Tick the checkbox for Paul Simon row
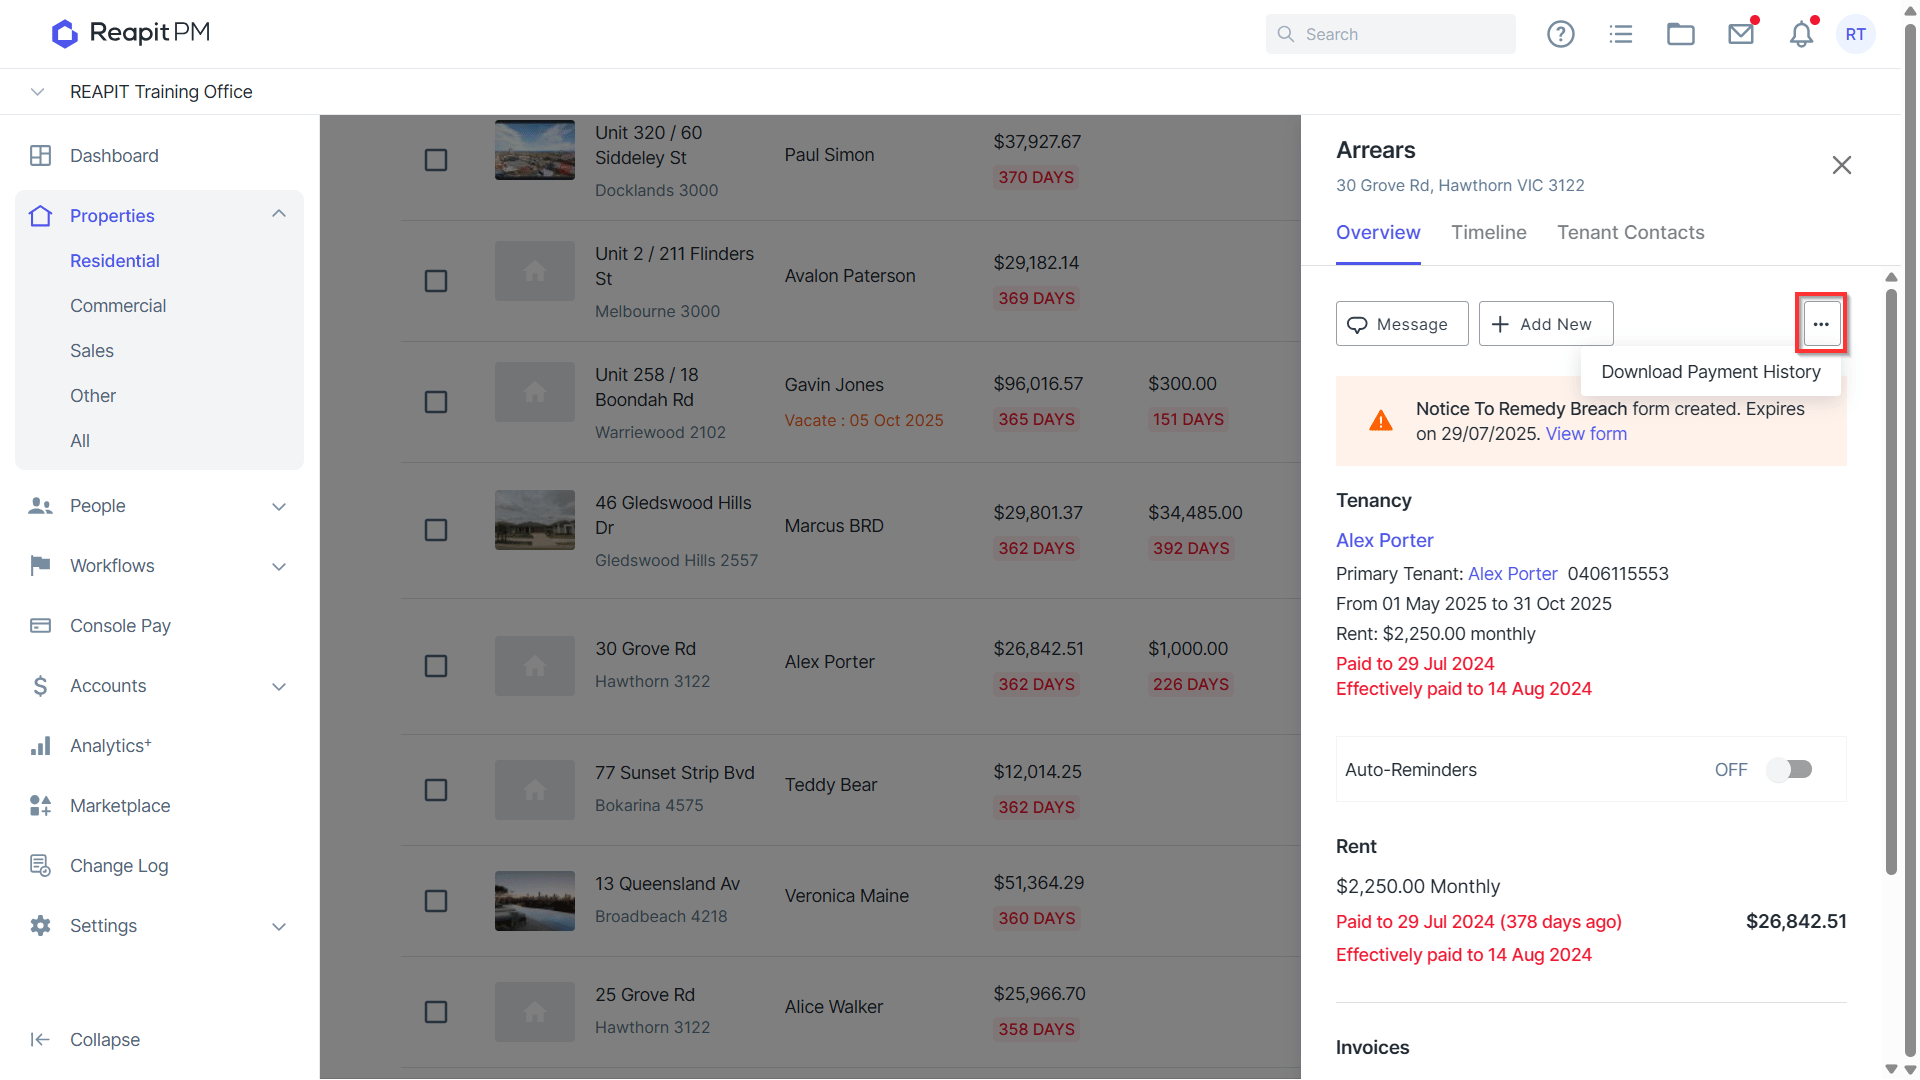This screenshot has height=1080, width=1920. 436,160
